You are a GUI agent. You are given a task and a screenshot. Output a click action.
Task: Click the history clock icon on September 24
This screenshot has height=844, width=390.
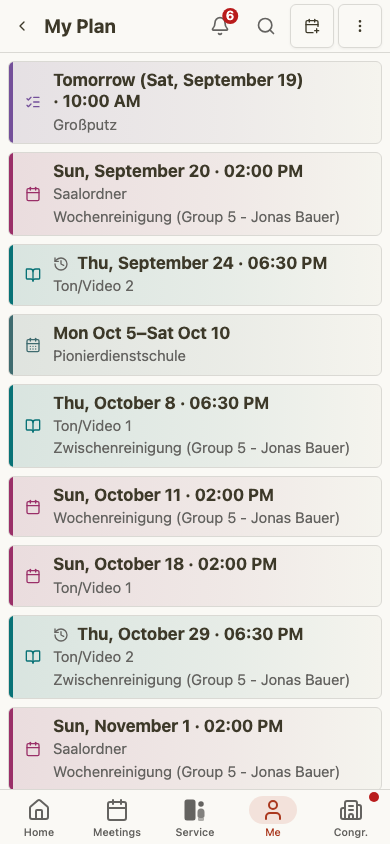[x=61, y=263]
